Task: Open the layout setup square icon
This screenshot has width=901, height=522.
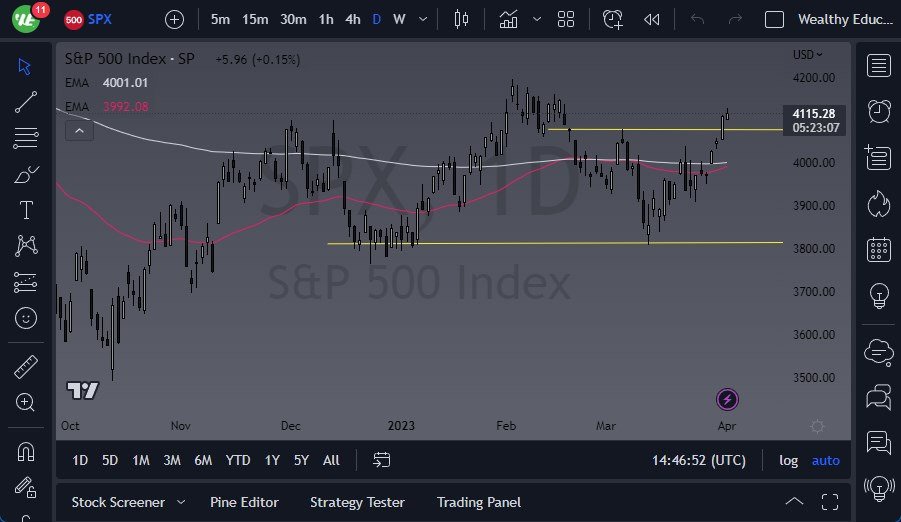Action: click(774, 20)
